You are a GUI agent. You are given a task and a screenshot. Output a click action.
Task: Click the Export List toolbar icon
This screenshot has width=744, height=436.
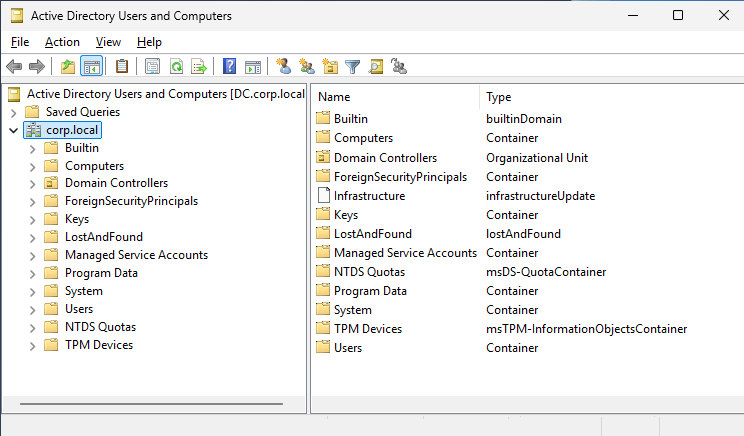click(x=199, y=66)
